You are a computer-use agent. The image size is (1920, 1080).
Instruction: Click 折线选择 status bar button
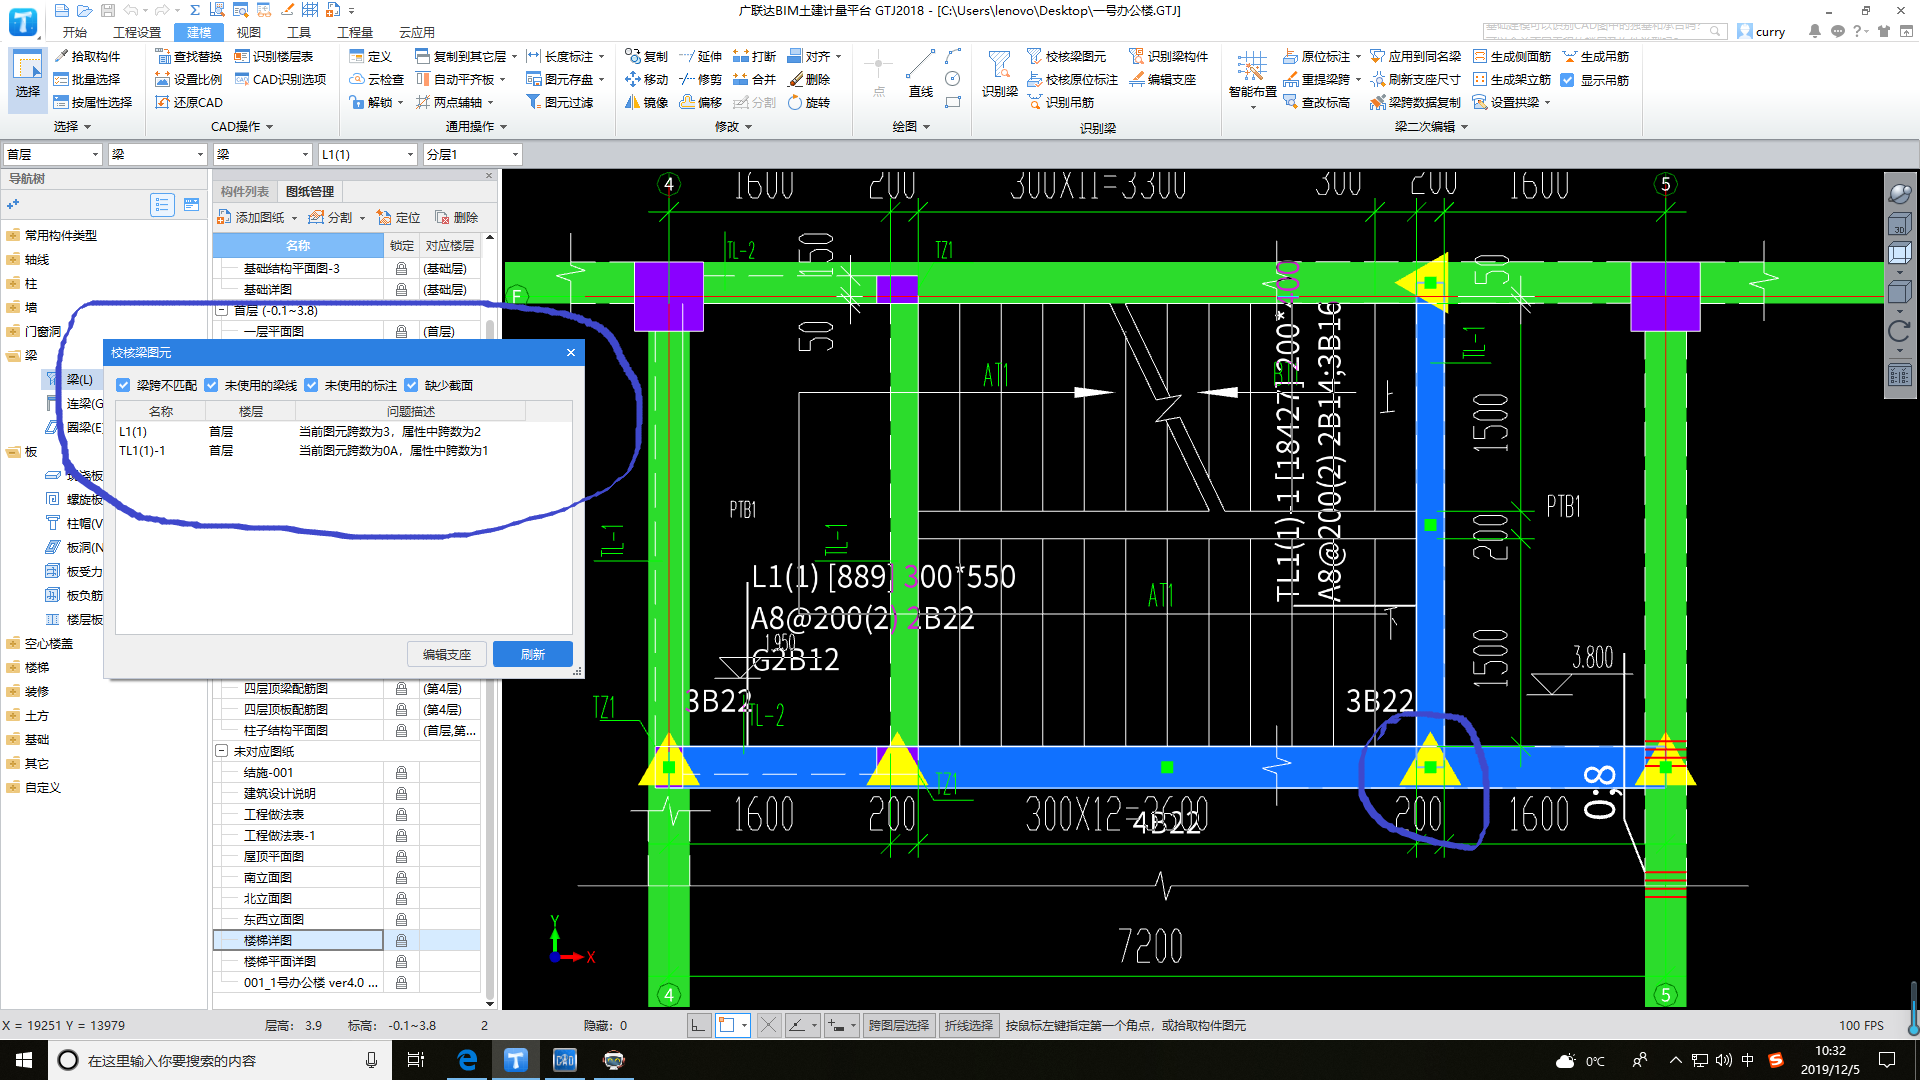pyautogui.click(x=969, y=1025)
